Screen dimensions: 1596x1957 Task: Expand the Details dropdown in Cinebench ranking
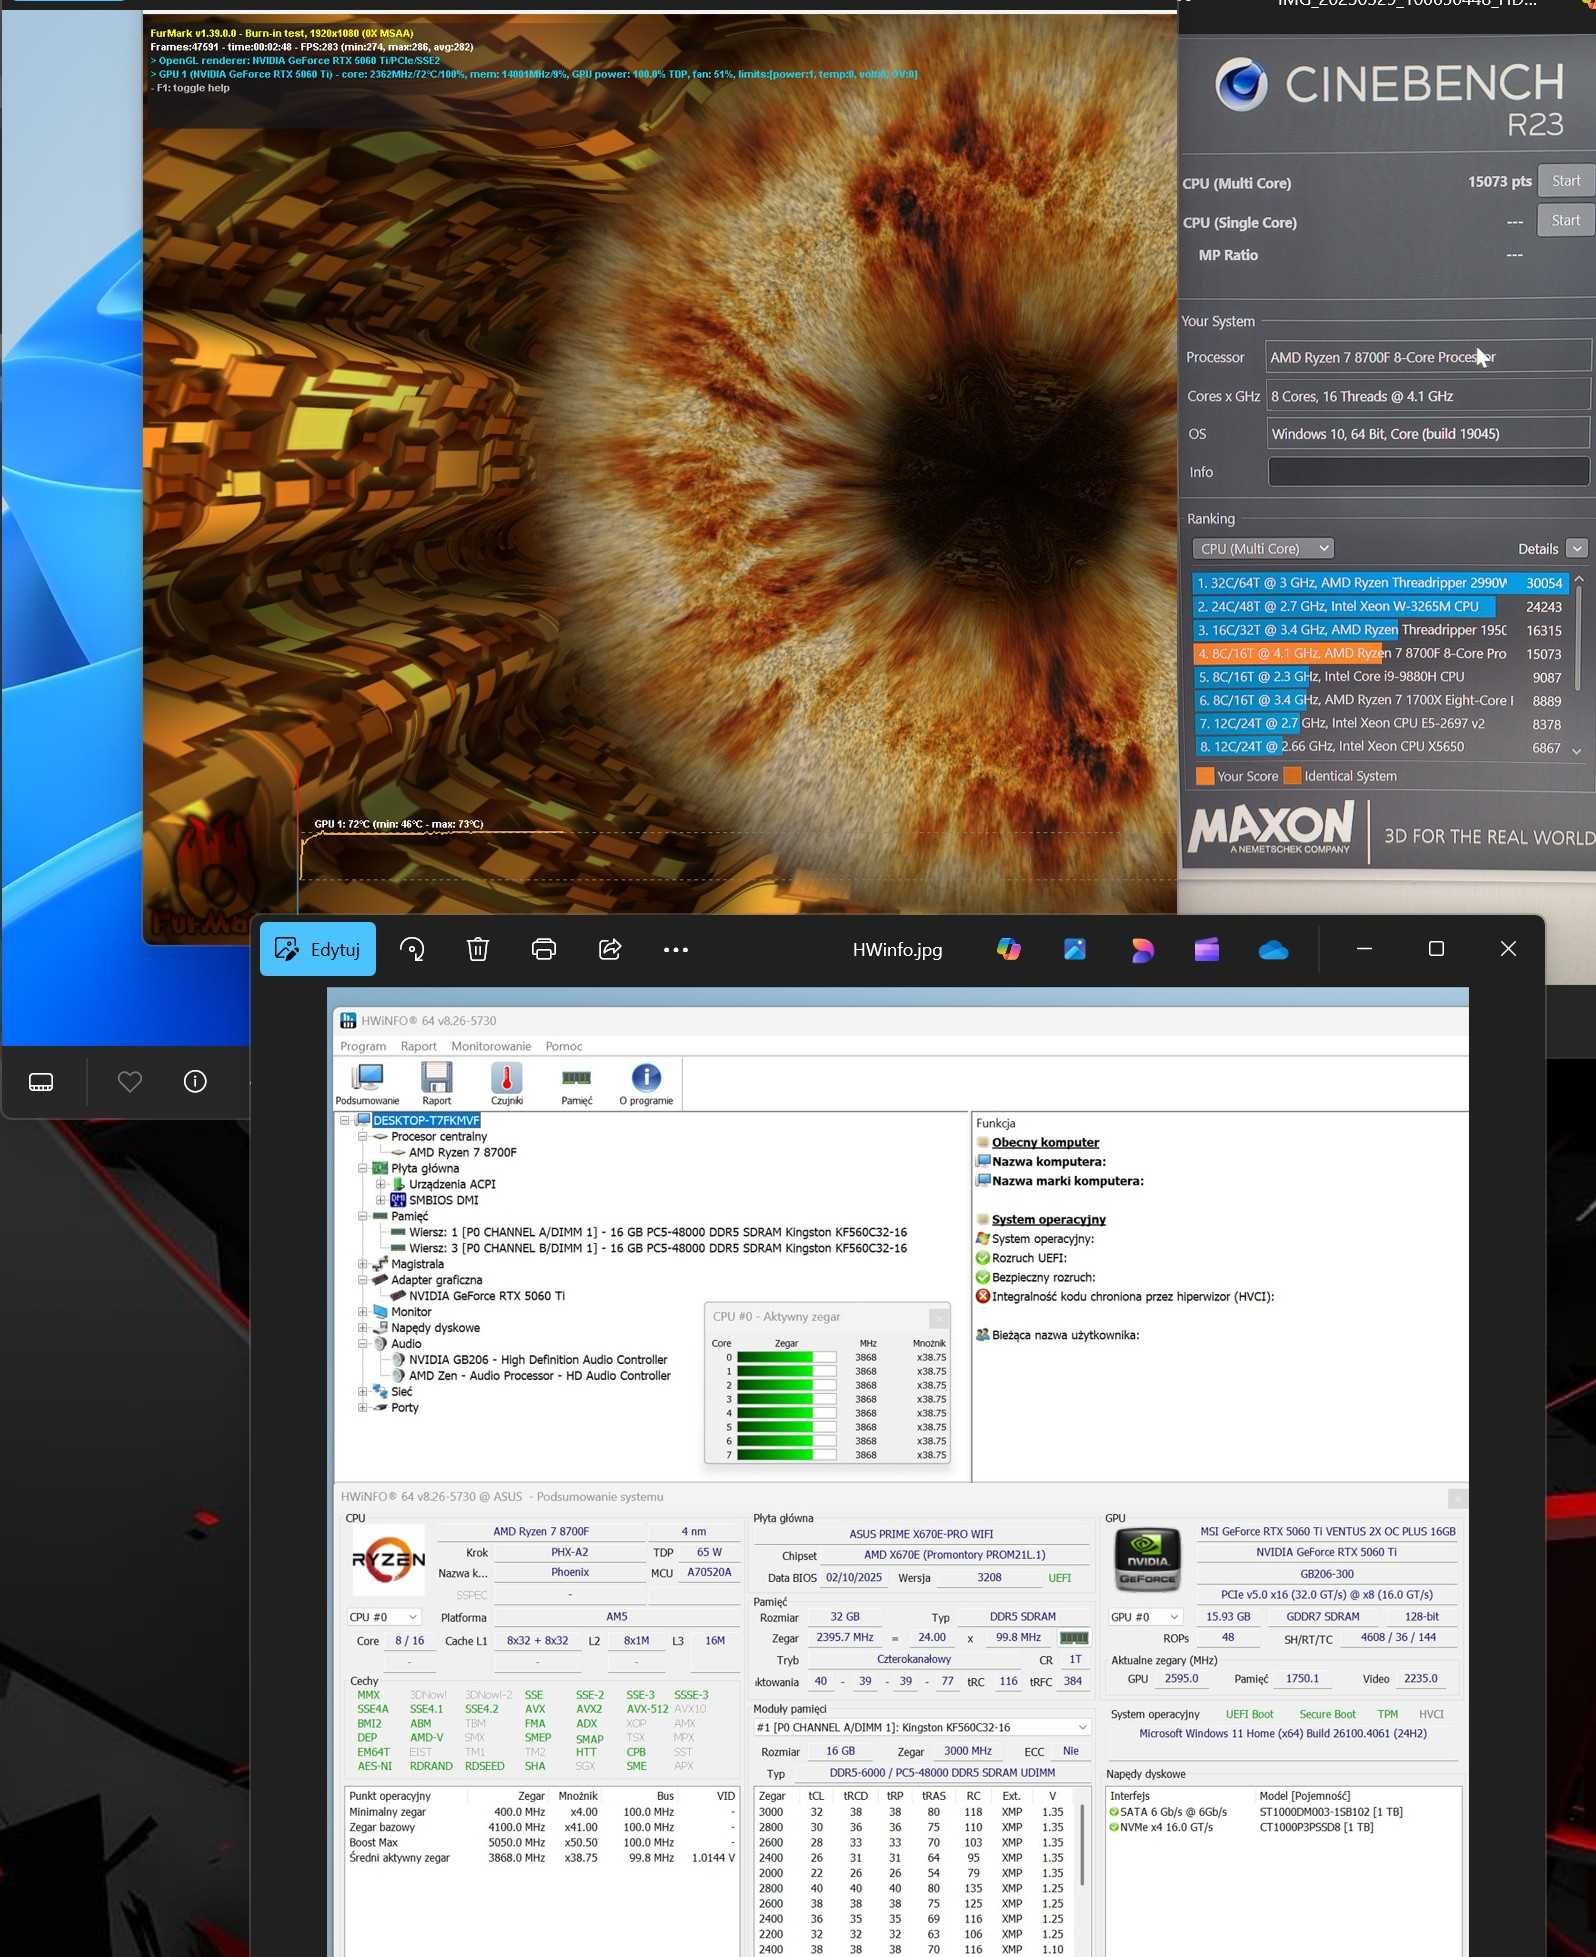(x=1576, y=548)
